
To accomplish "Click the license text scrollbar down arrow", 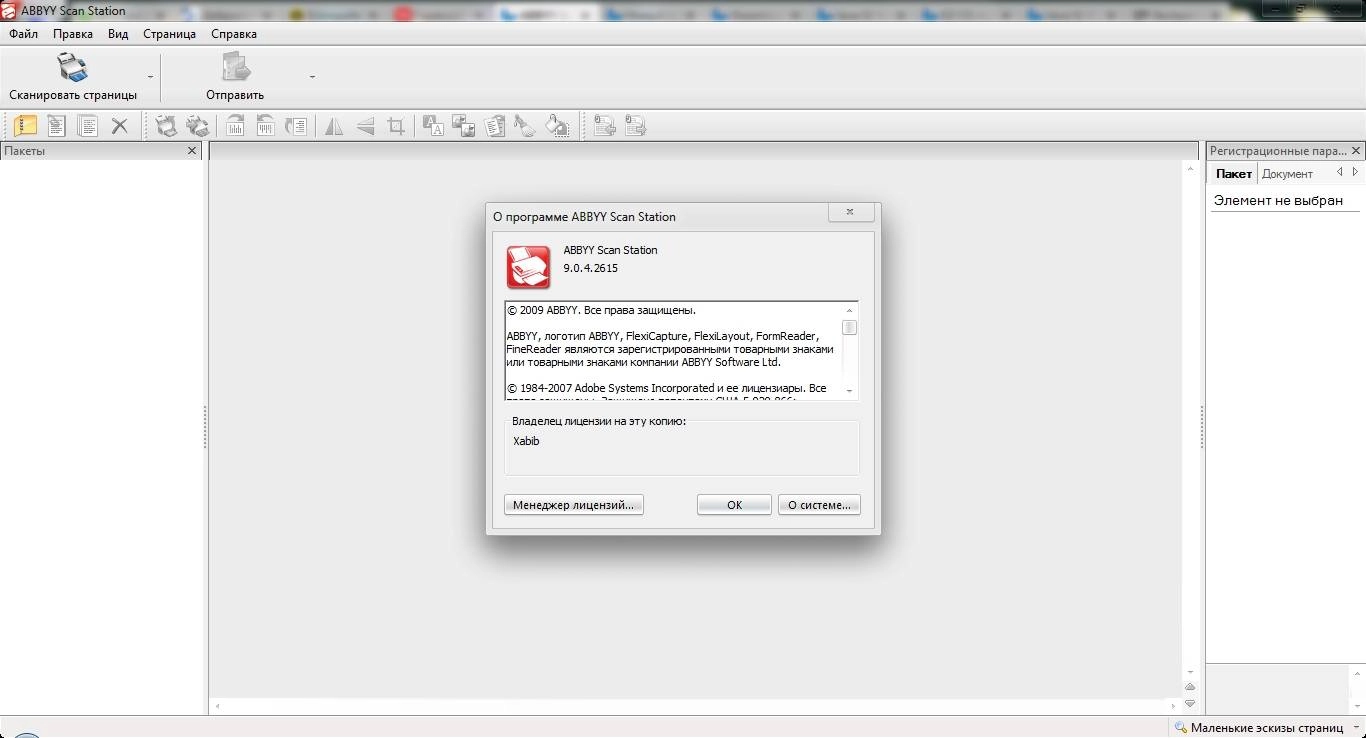I will (x=849, y=391).
